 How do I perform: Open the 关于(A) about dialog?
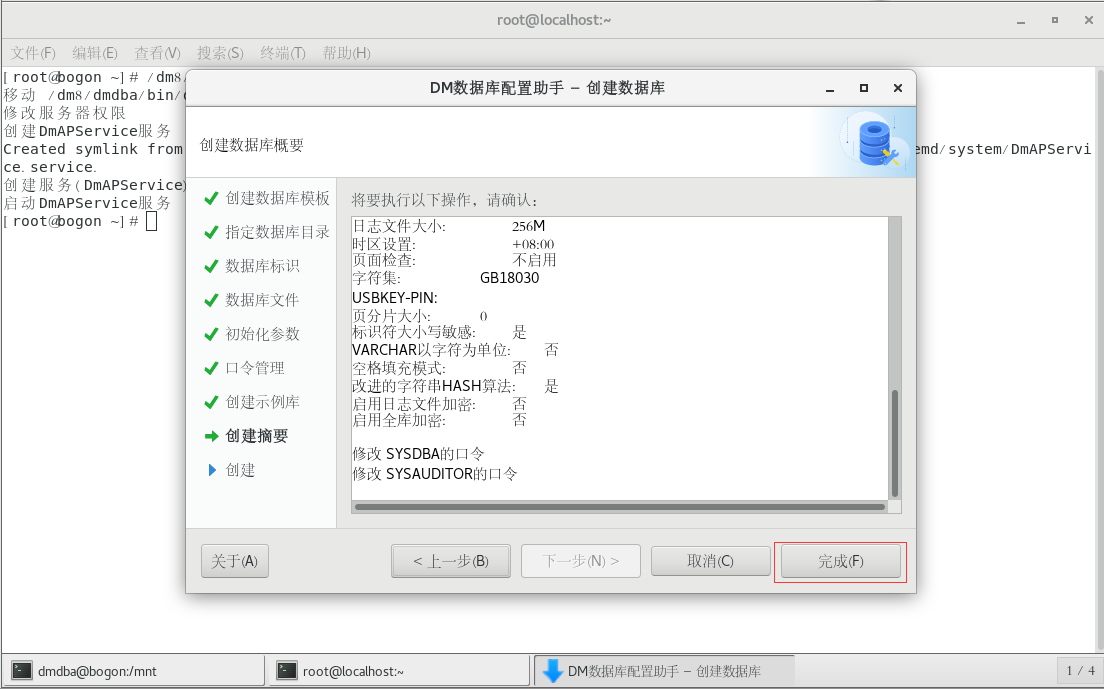pos(234,561)
